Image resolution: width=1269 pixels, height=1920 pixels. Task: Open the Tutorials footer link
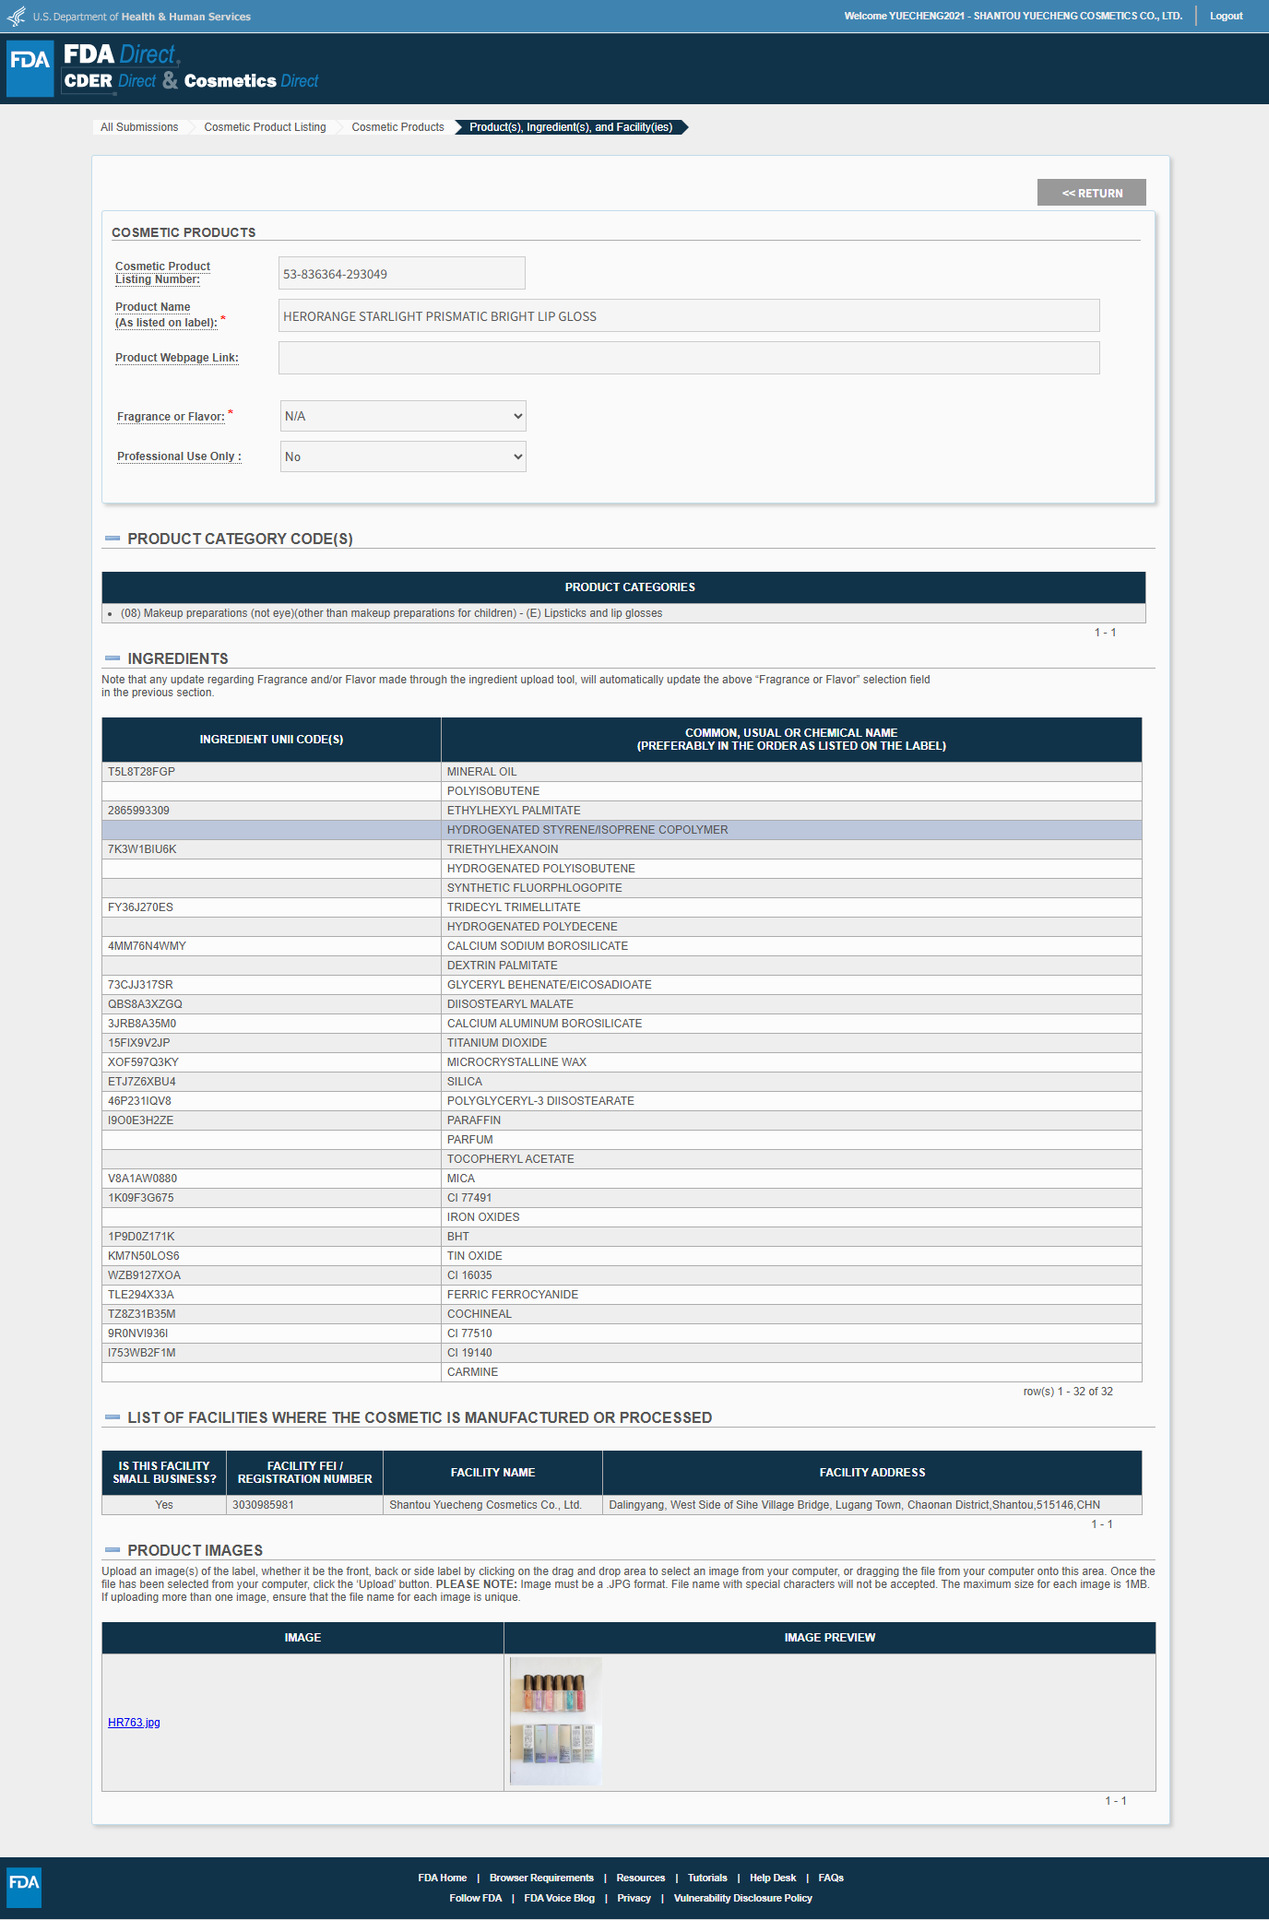[x=707, y=1878]
